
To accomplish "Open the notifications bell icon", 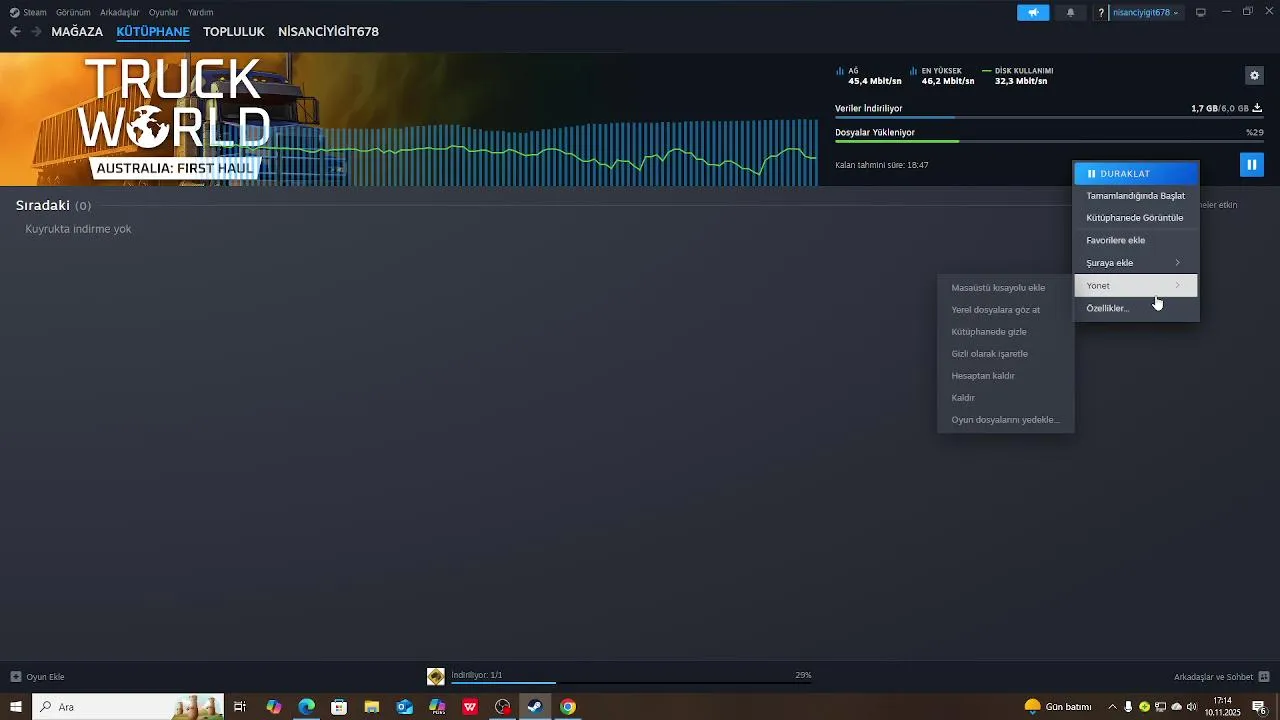I will point(1071,13).
